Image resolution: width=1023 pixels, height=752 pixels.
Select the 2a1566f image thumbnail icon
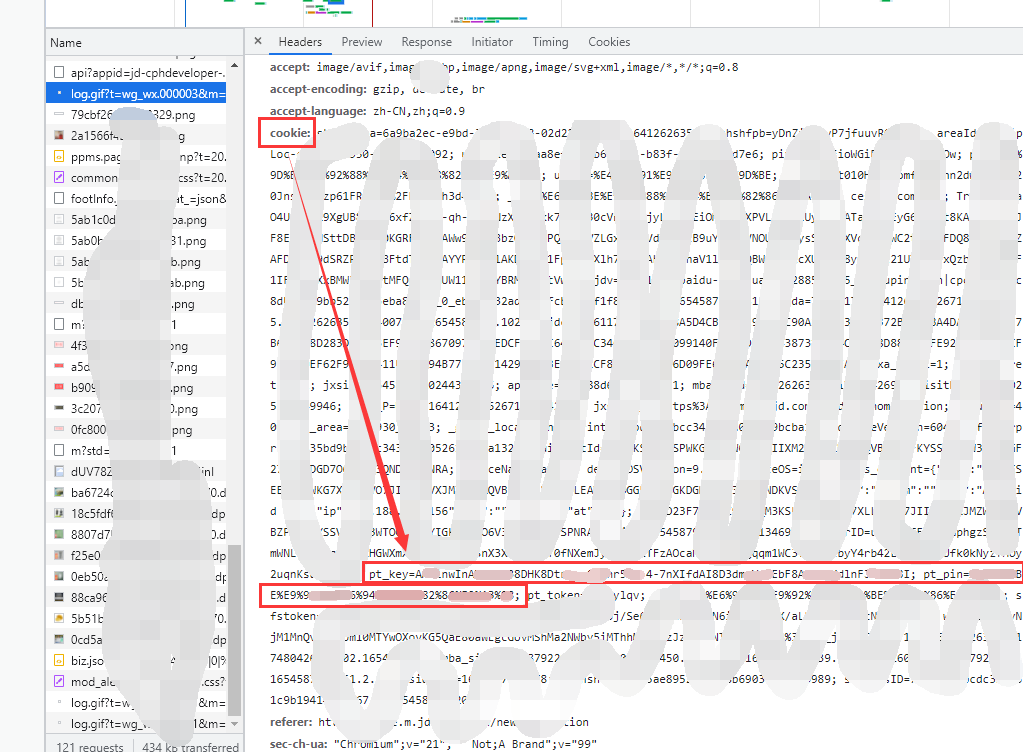[x=59, y=136]
